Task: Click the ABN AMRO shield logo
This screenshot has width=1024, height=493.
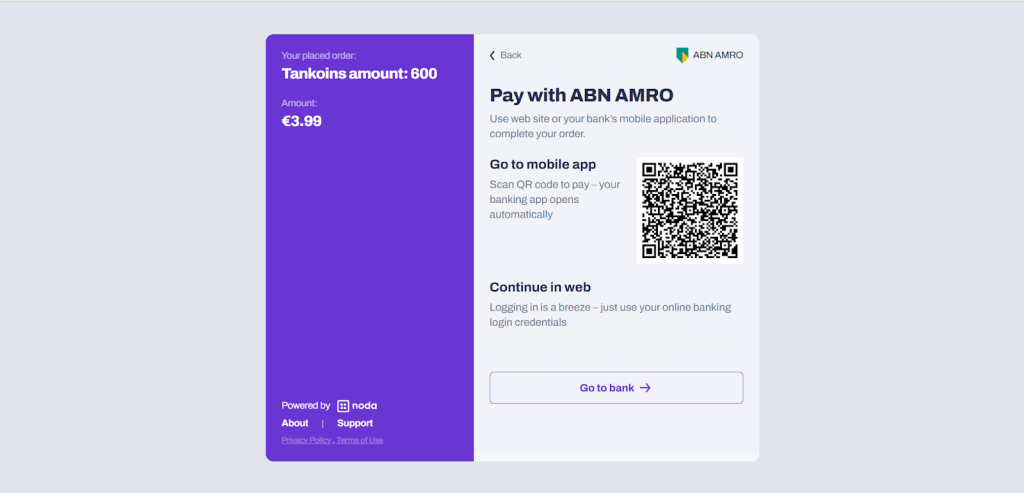Action: point(682,56)
